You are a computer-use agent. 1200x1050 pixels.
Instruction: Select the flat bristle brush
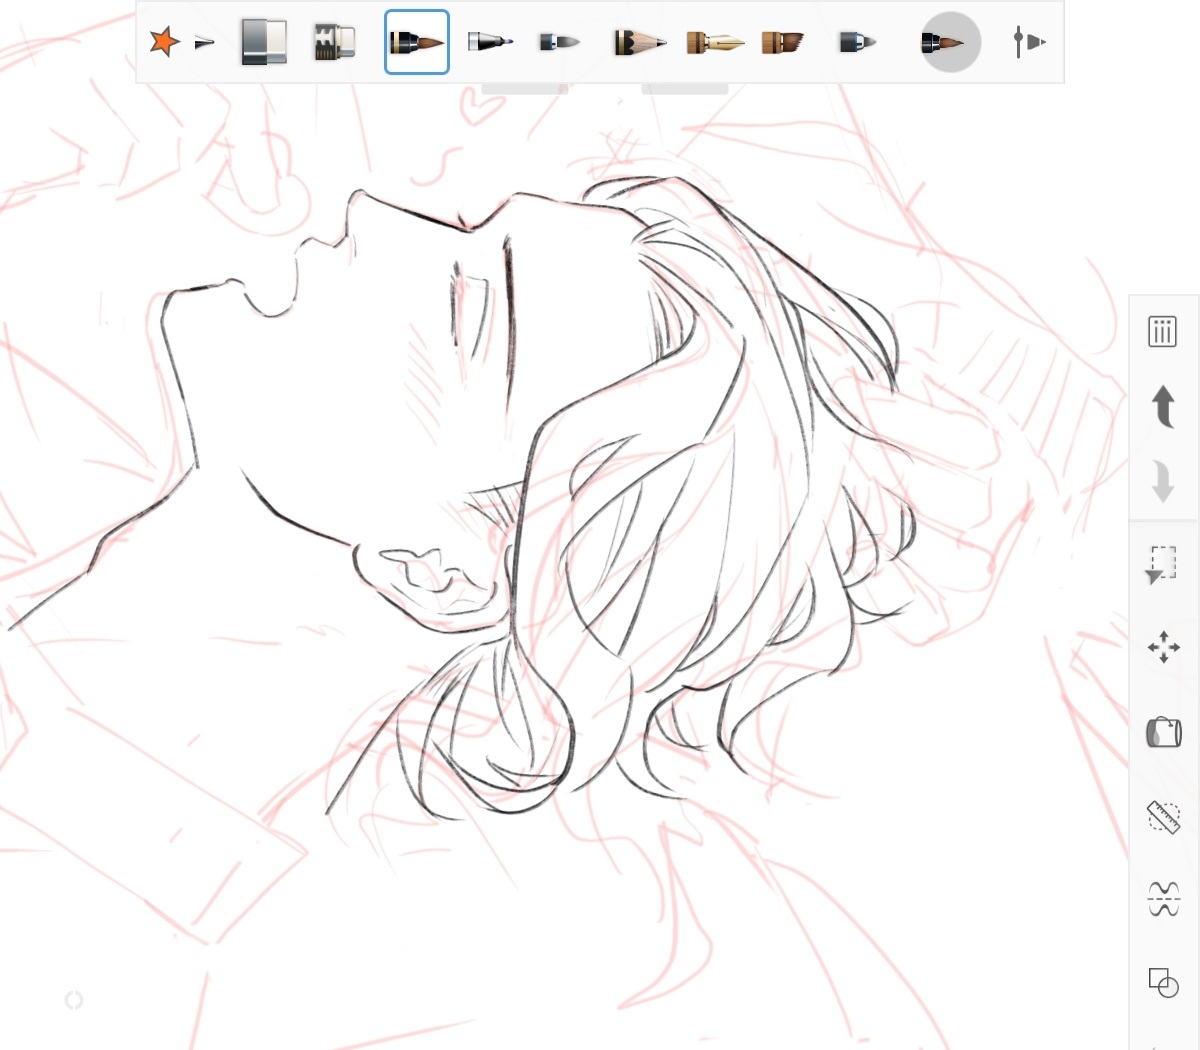click(x=782, y=42)
